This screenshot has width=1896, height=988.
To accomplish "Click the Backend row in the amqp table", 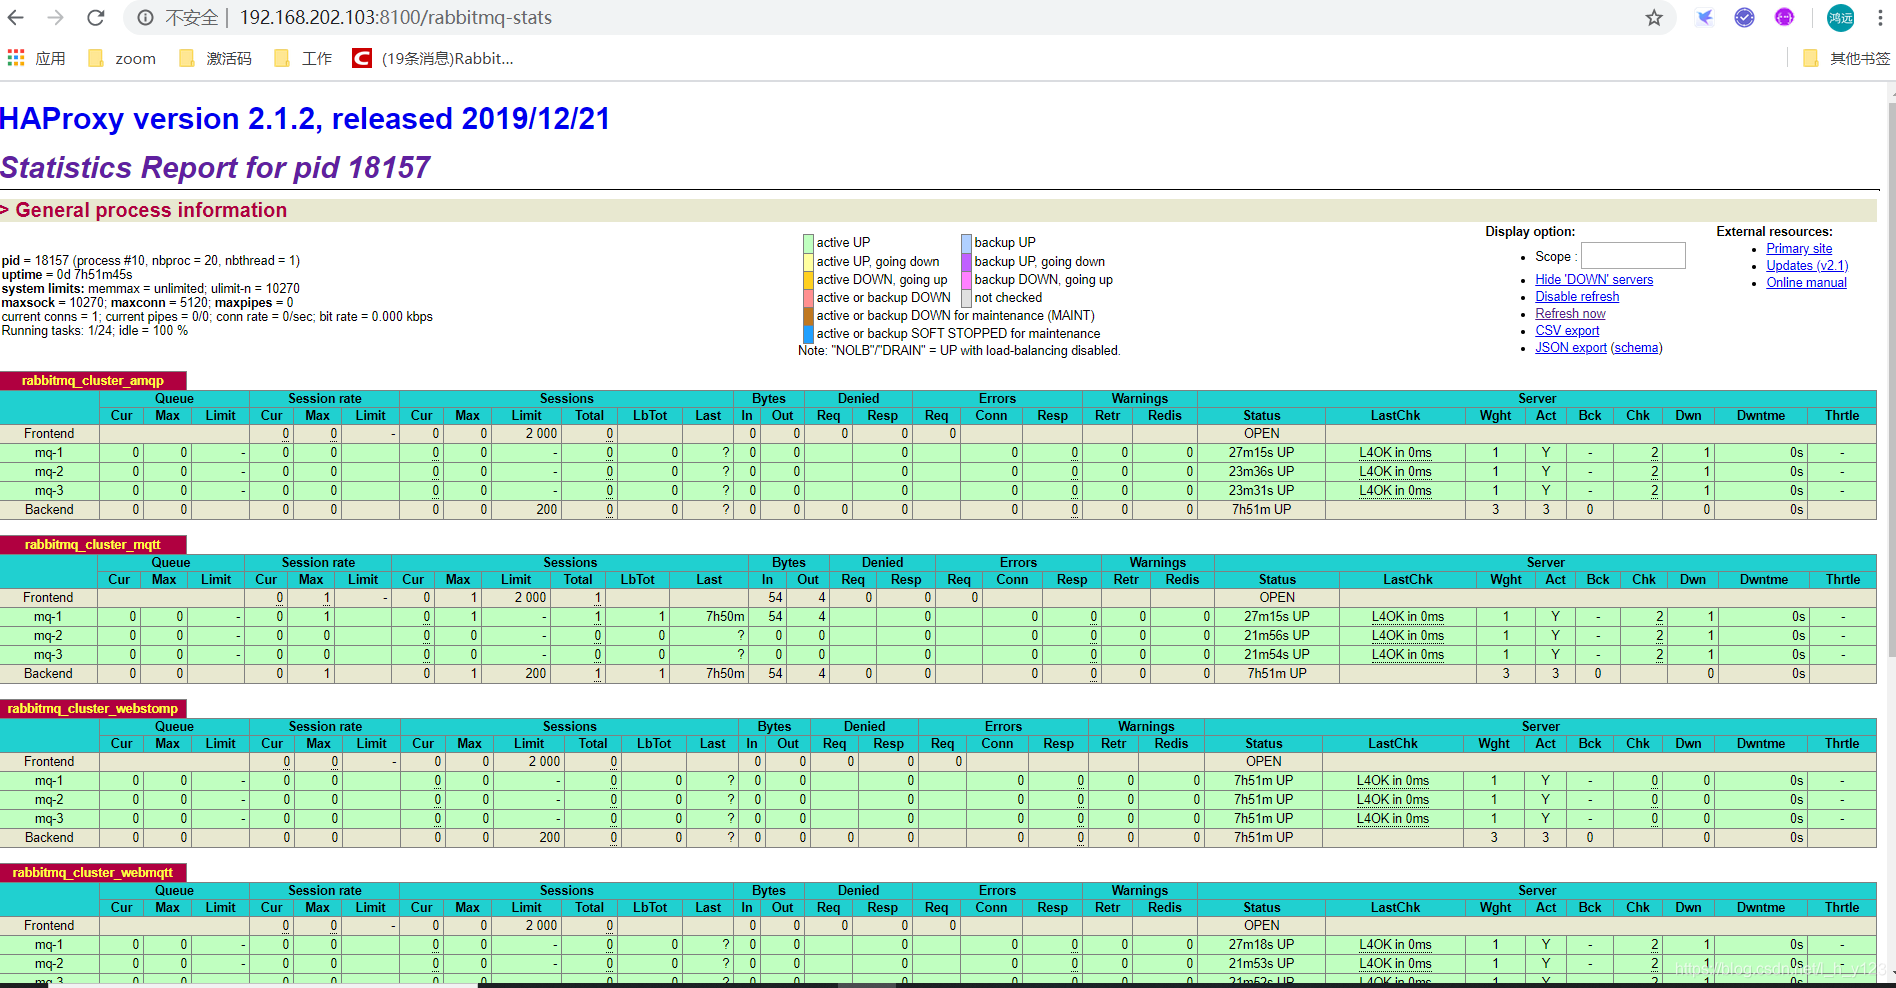I will tap(938, 510).
